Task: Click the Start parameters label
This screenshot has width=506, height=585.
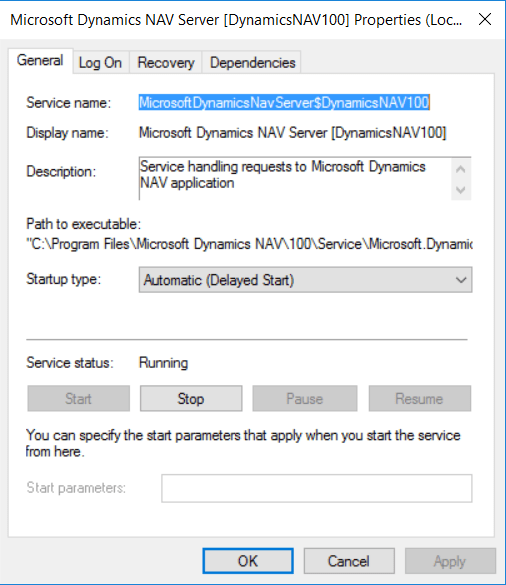Action: 76,488
